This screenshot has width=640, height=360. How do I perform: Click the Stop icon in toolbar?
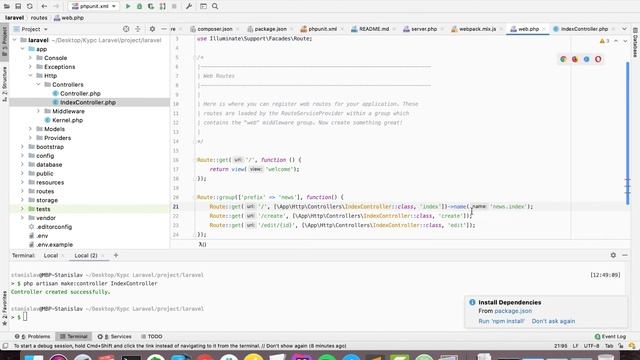tap(174, 6)
